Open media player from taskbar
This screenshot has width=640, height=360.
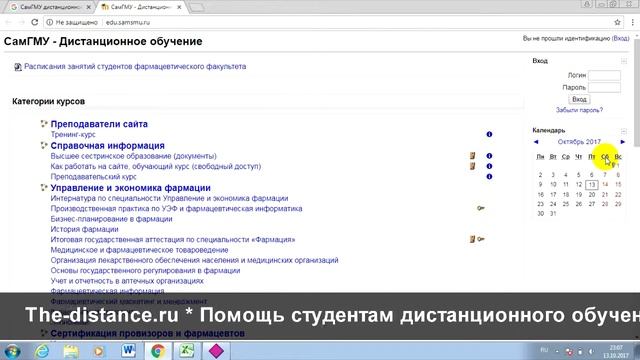[x=99, y=351]
